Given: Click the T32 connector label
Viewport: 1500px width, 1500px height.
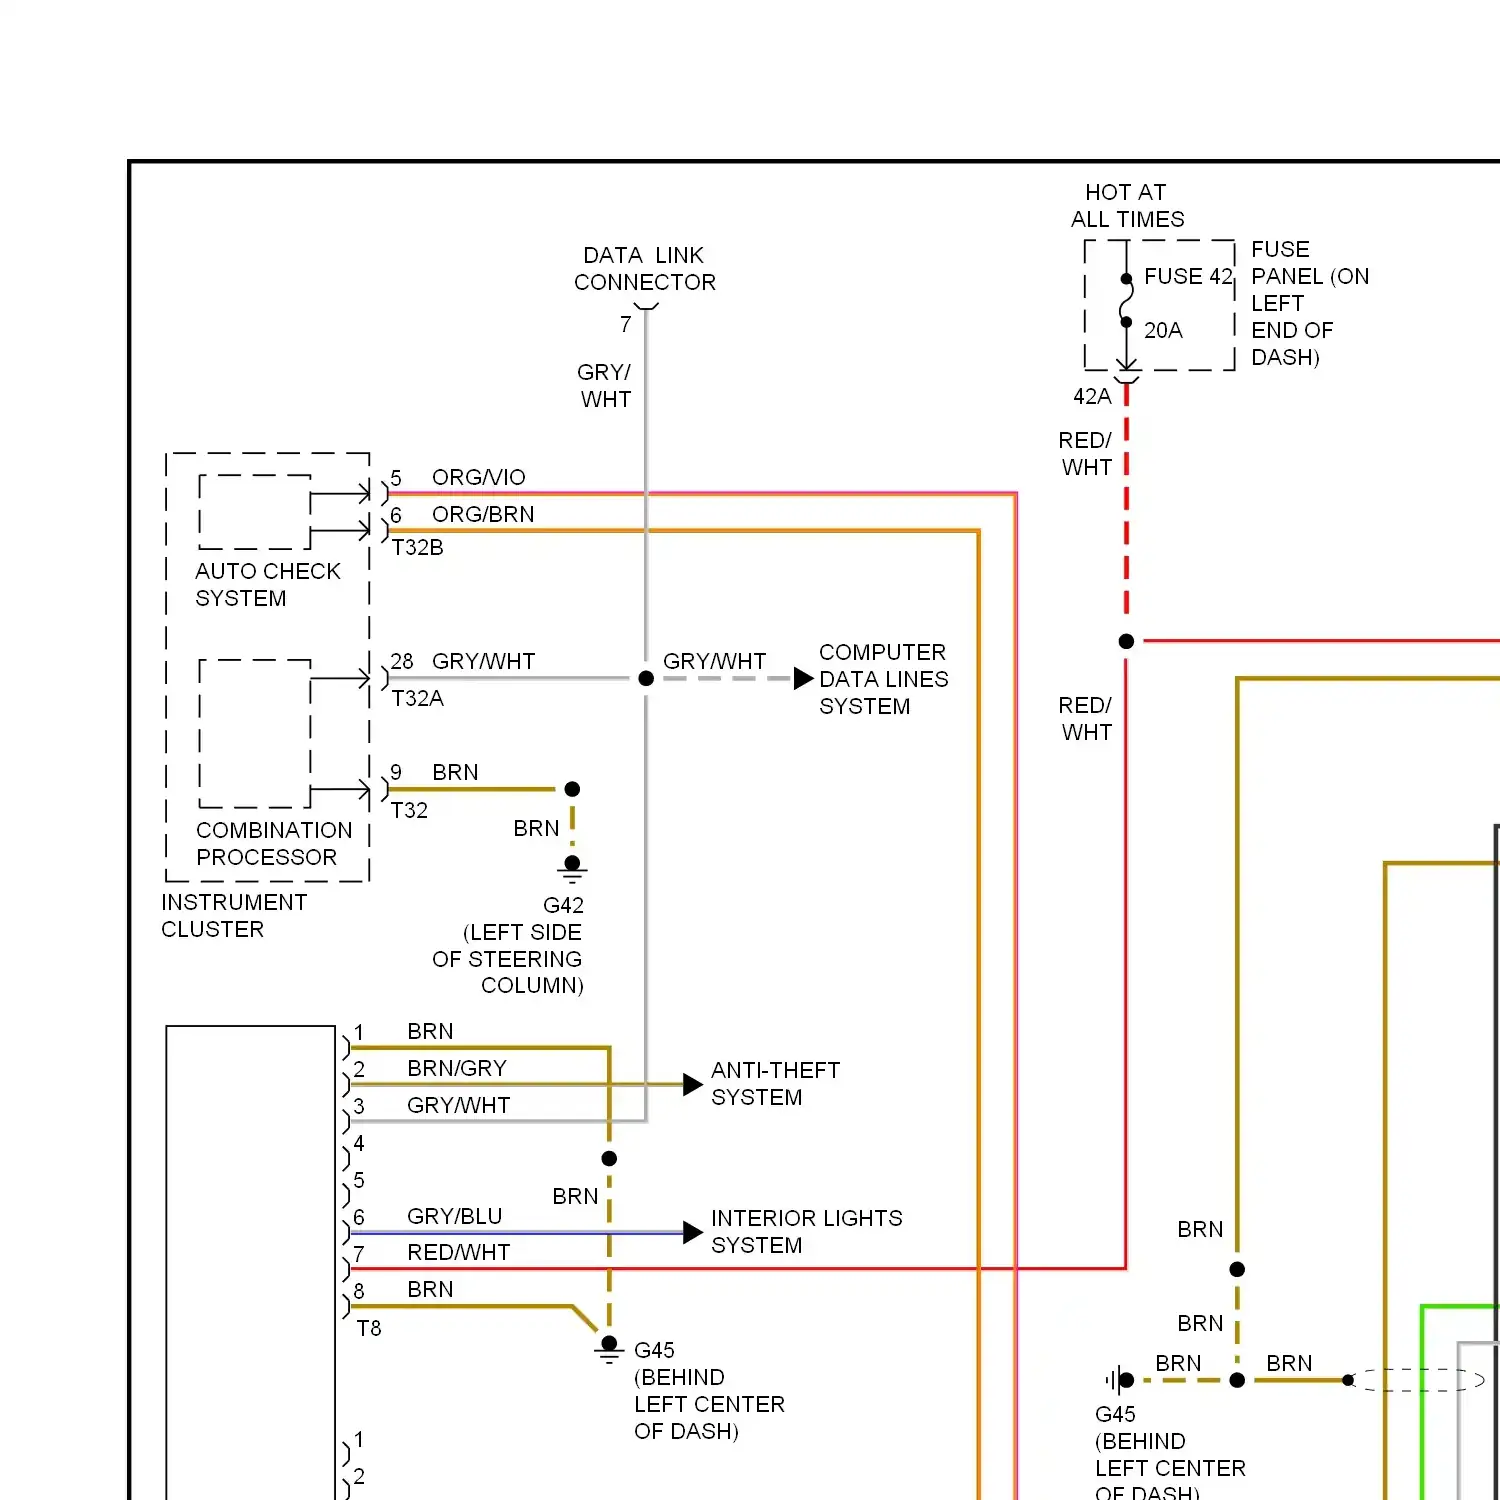Looking at the screenshot, I should 409,811.
